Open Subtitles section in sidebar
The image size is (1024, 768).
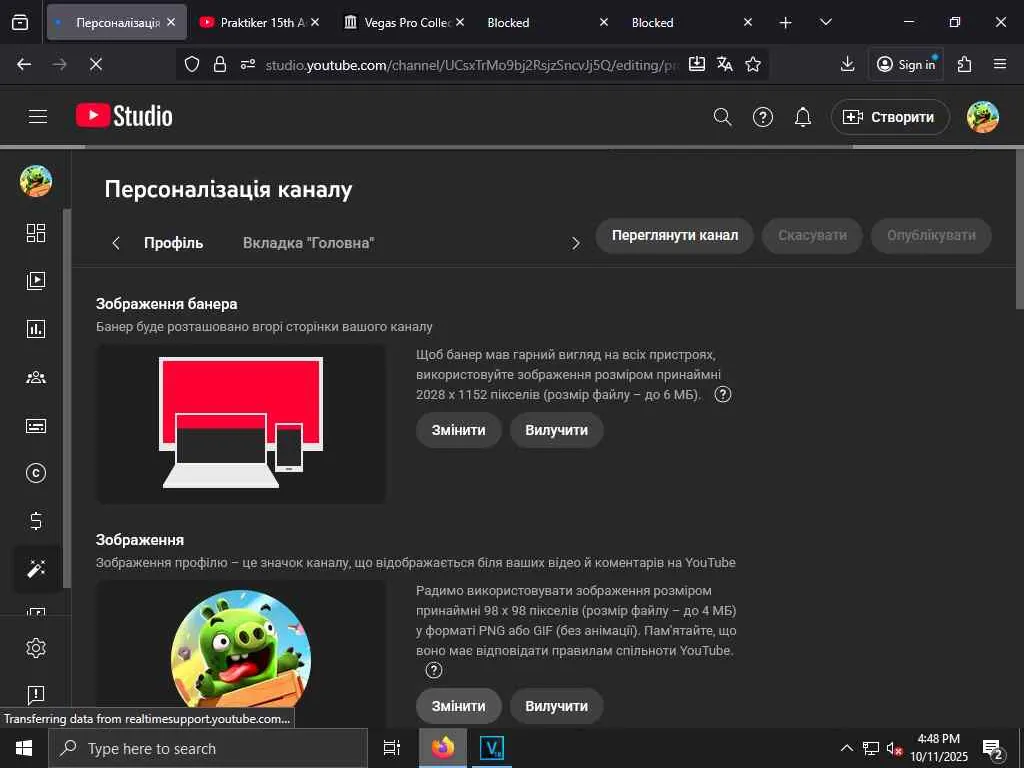(x=36, y=426)
